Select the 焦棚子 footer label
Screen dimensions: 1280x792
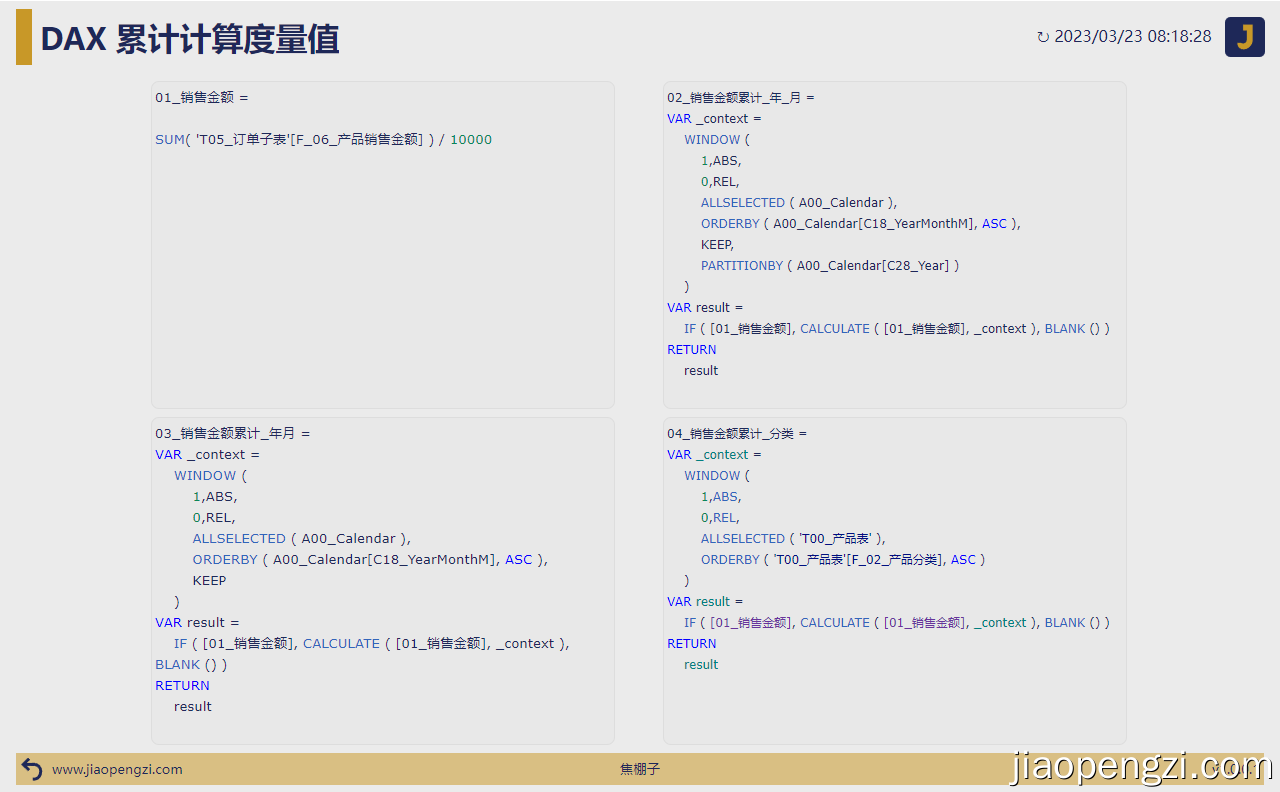(x=640, y=770)
